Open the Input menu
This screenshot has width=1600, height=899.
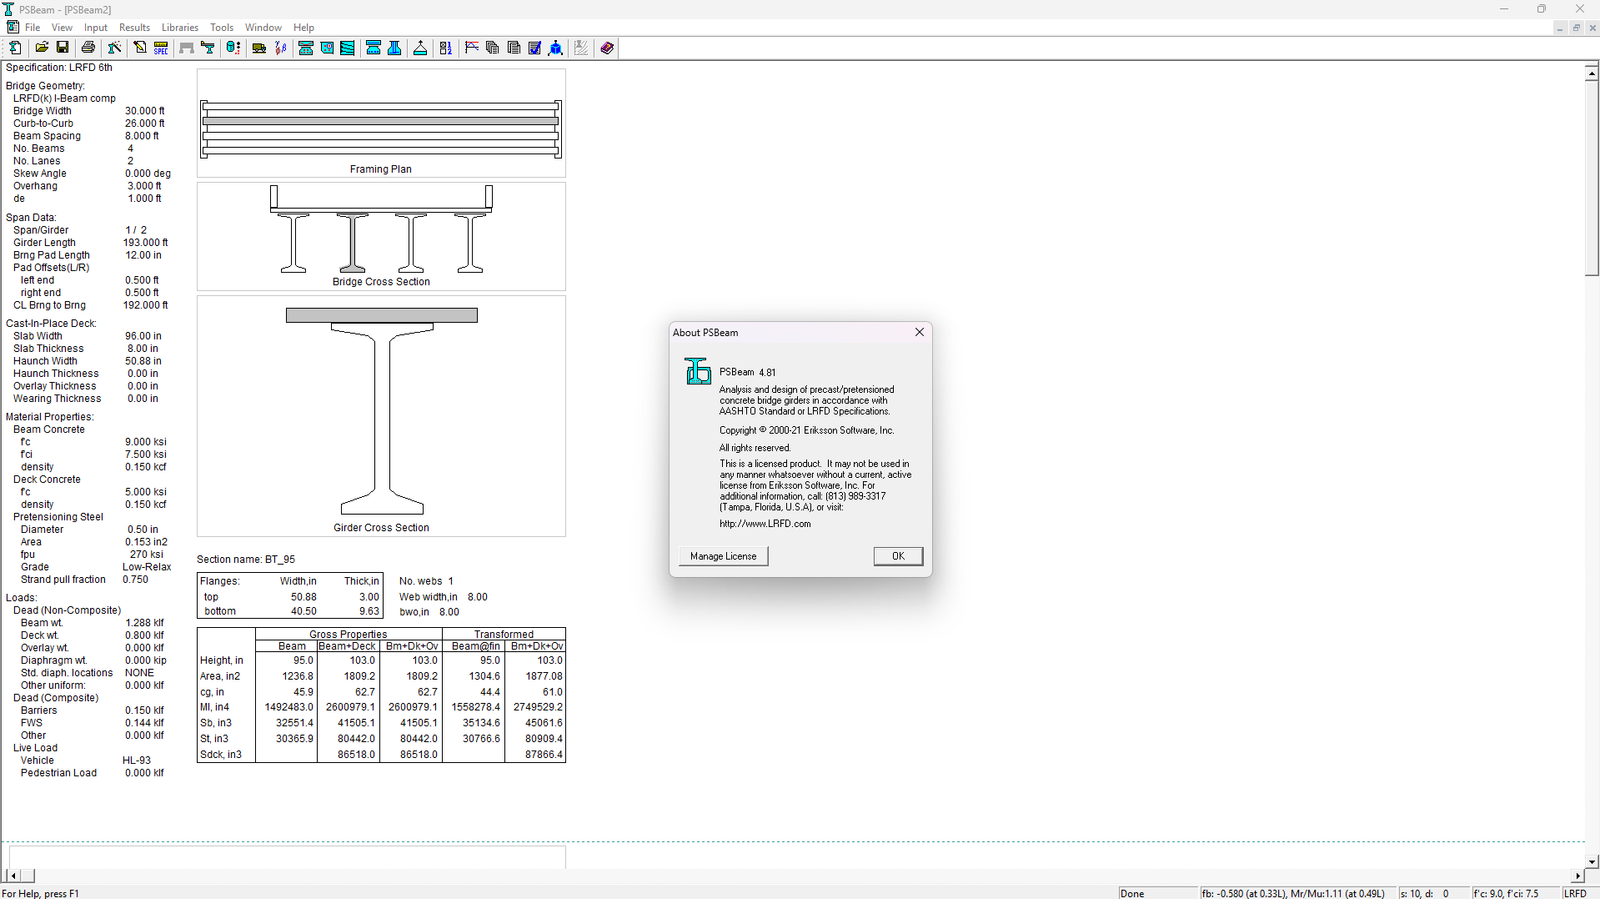(96, 28)
